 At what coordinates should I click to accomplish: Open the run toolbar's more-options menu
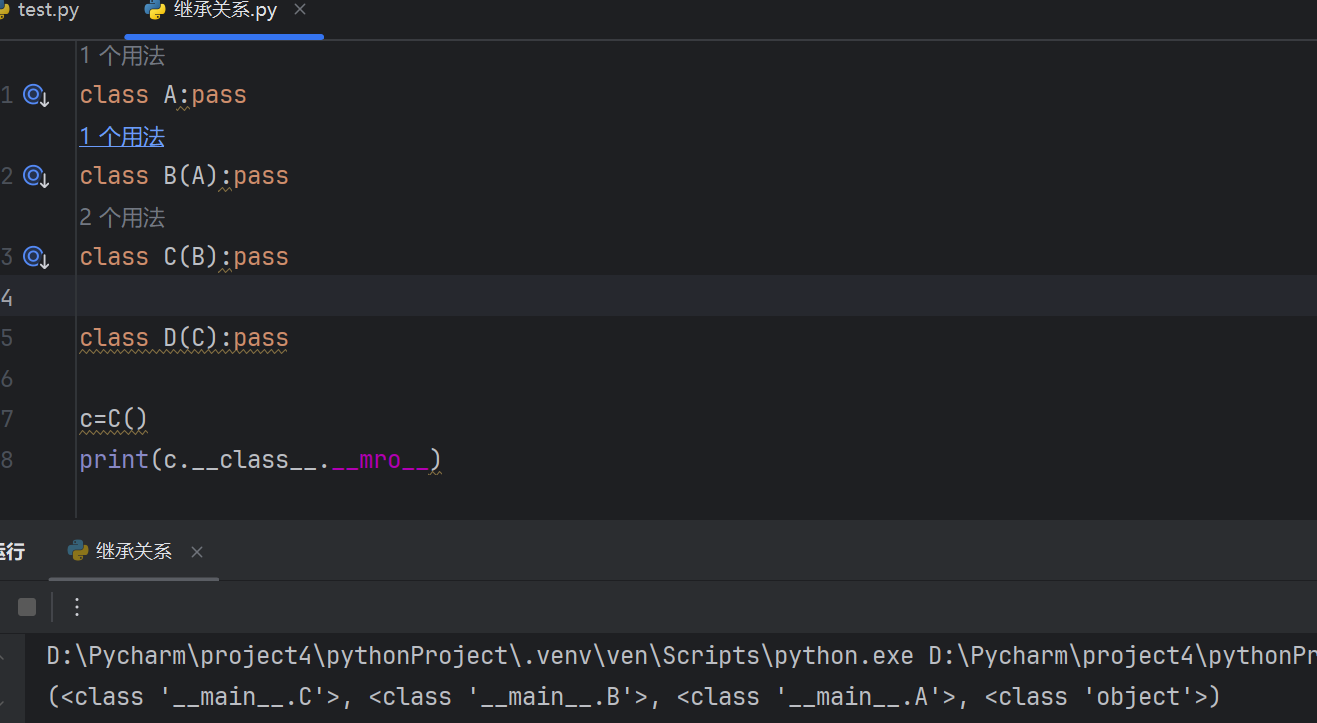tap(77, 607)
